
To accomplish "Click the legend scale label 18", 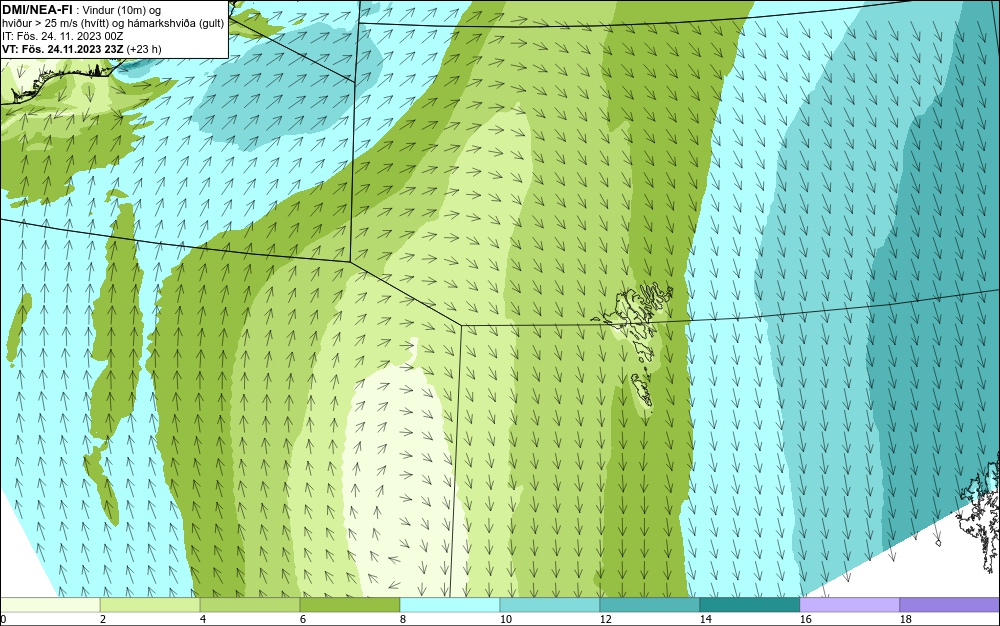I will 905,619.
